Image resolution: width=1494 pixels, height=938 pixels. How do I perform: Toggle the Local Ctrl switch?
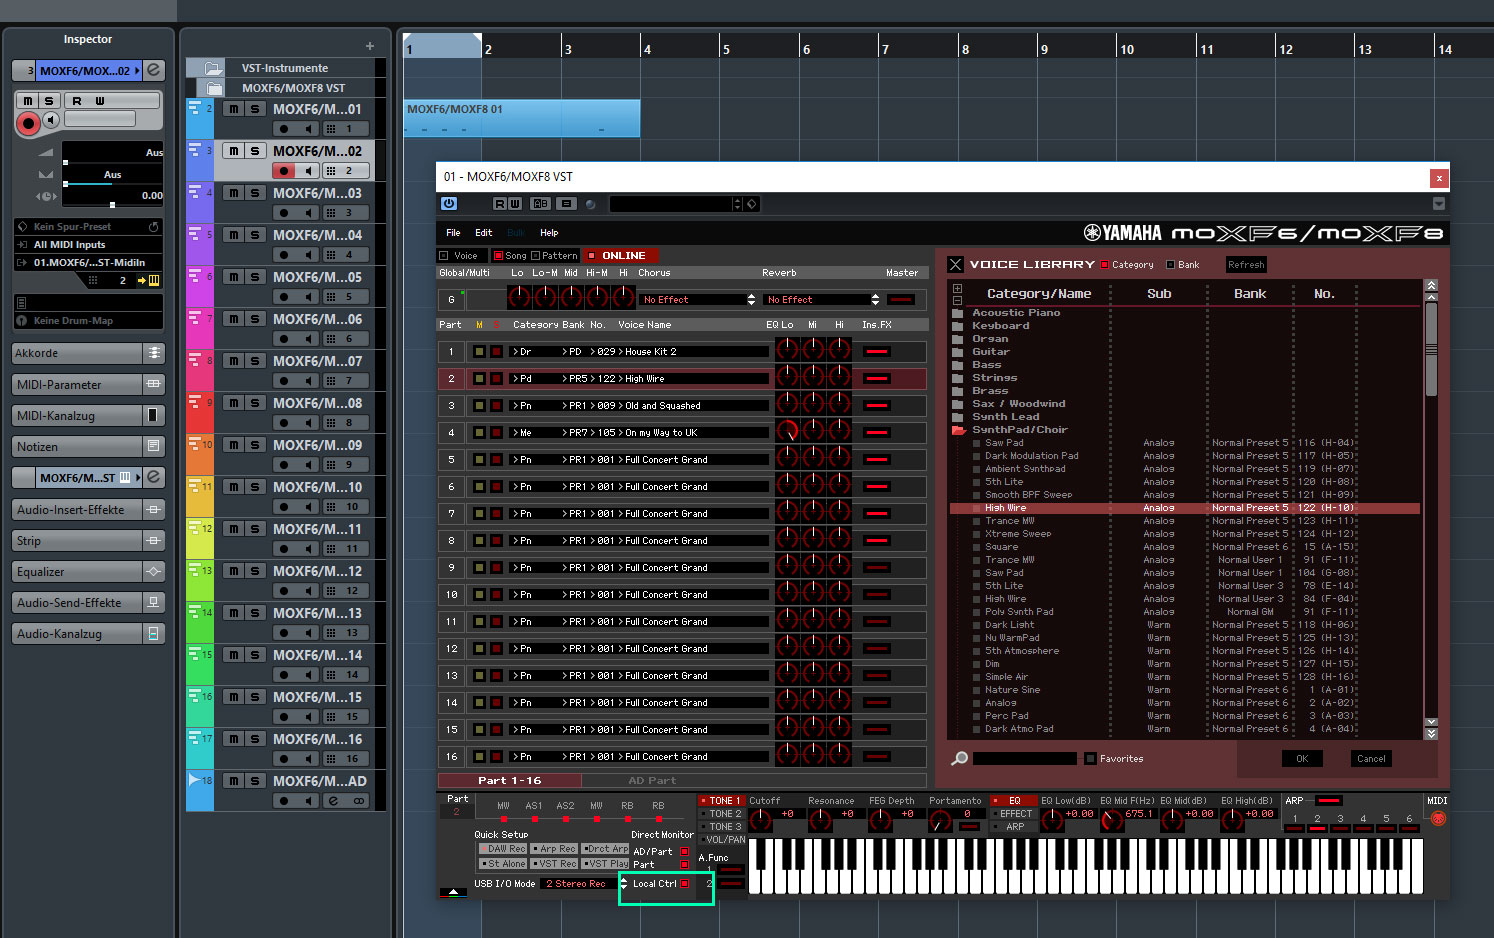[685, 884]
